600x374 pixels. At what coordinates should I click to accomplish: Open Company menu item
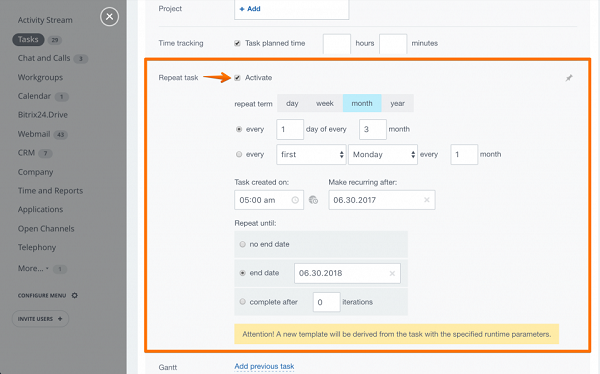coord(35,172)
